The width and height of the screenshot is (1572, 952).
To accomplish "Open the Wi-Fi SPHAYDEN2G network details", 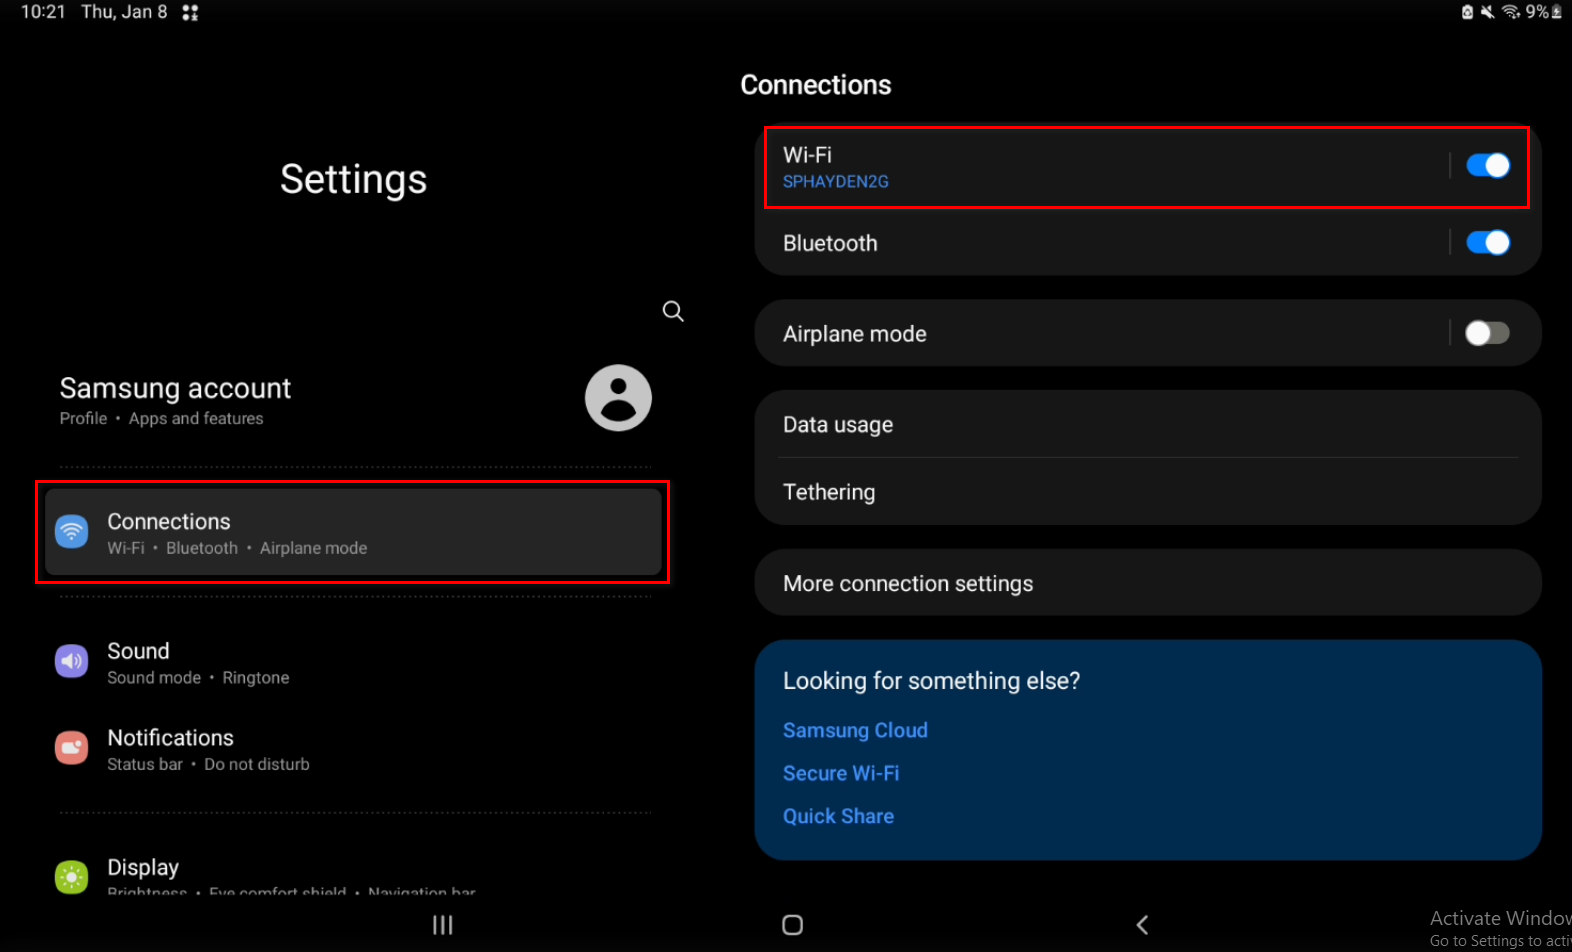I will [x=1100, y=167].
